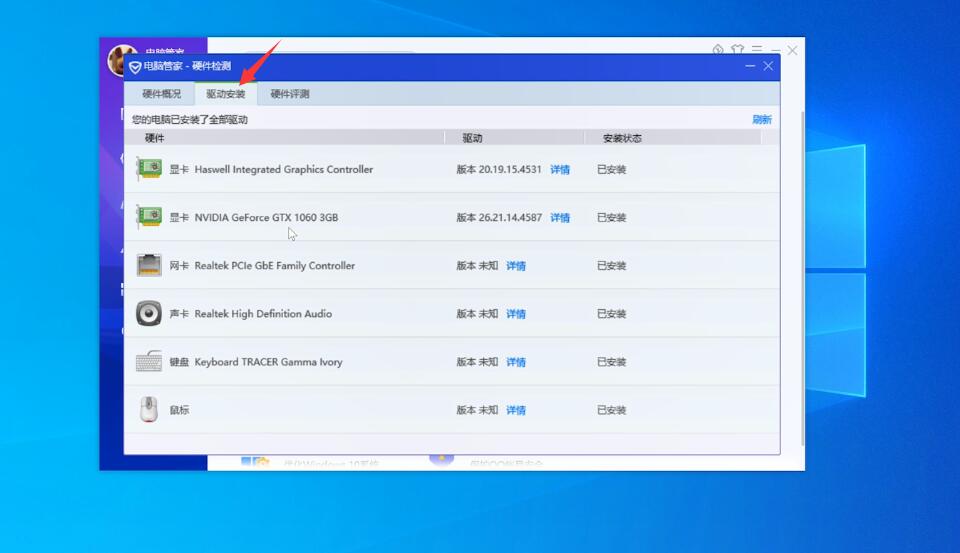Click 已安装 status in 鼠标 row
Screen dimensions: 960x553
[612, 410]
